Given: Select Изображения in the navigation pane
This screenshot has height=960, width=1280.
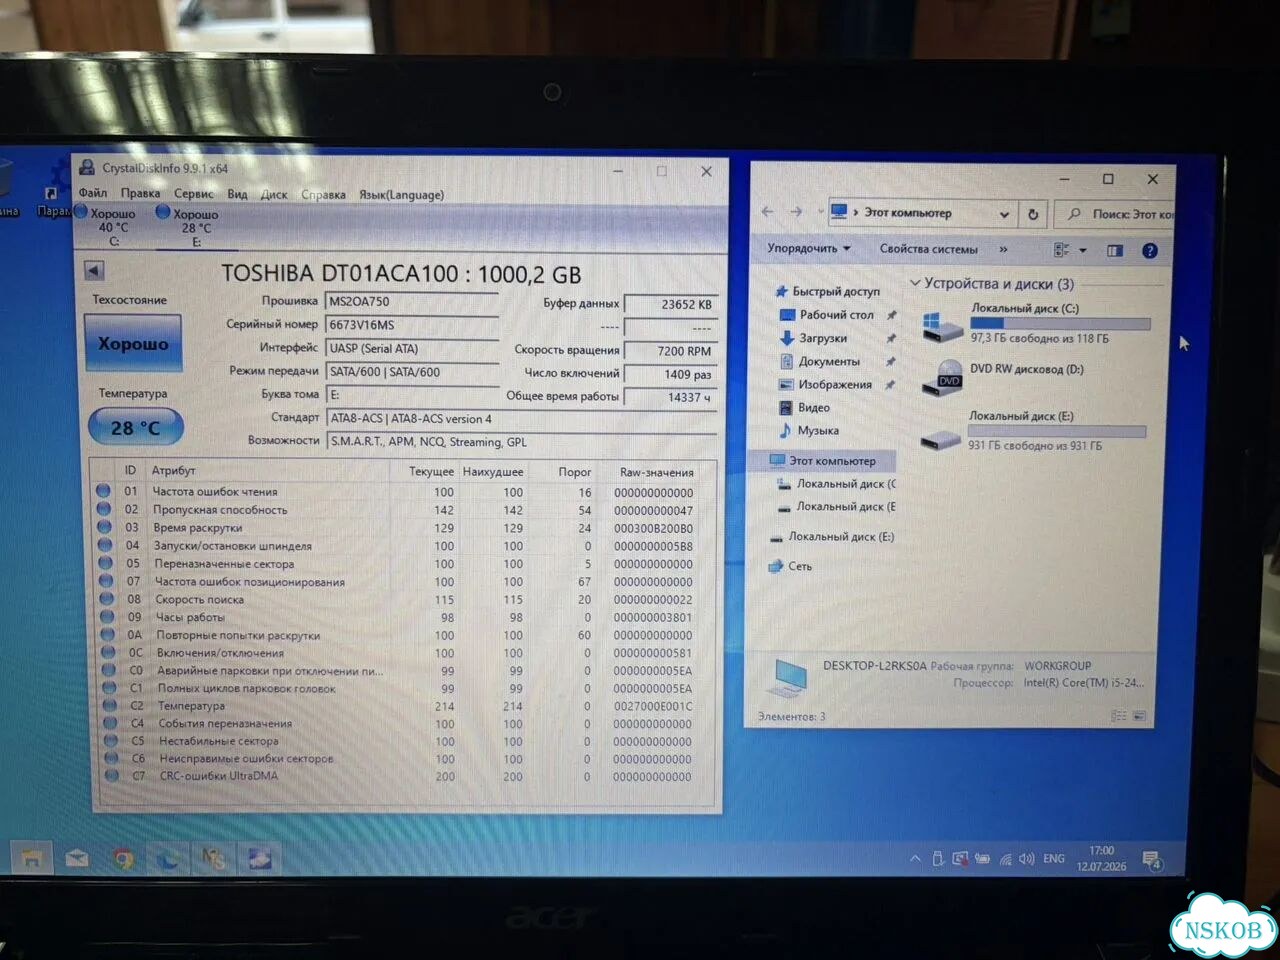Looking at the screenshot, I should coord(835,385).
